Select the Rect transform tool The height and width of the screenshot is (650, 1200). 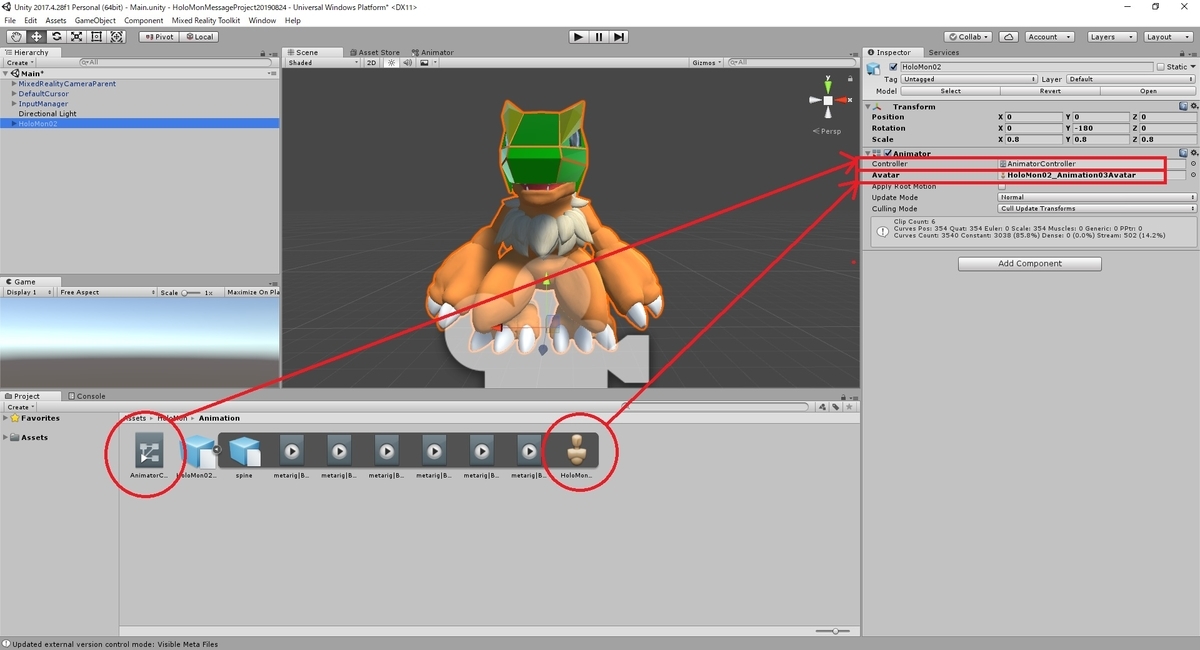click(x=96, y=37)
